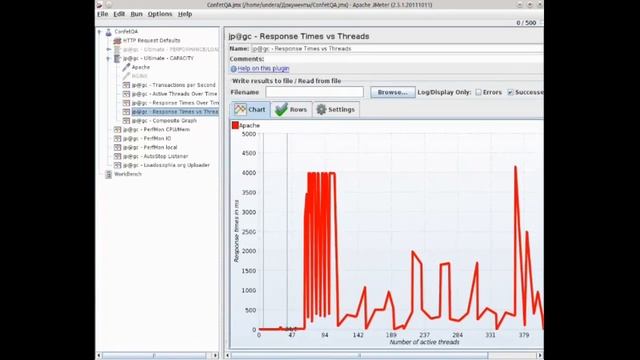Switch to the Rows tab
This screenshot has height=360, width=640.
pos(291,109)
